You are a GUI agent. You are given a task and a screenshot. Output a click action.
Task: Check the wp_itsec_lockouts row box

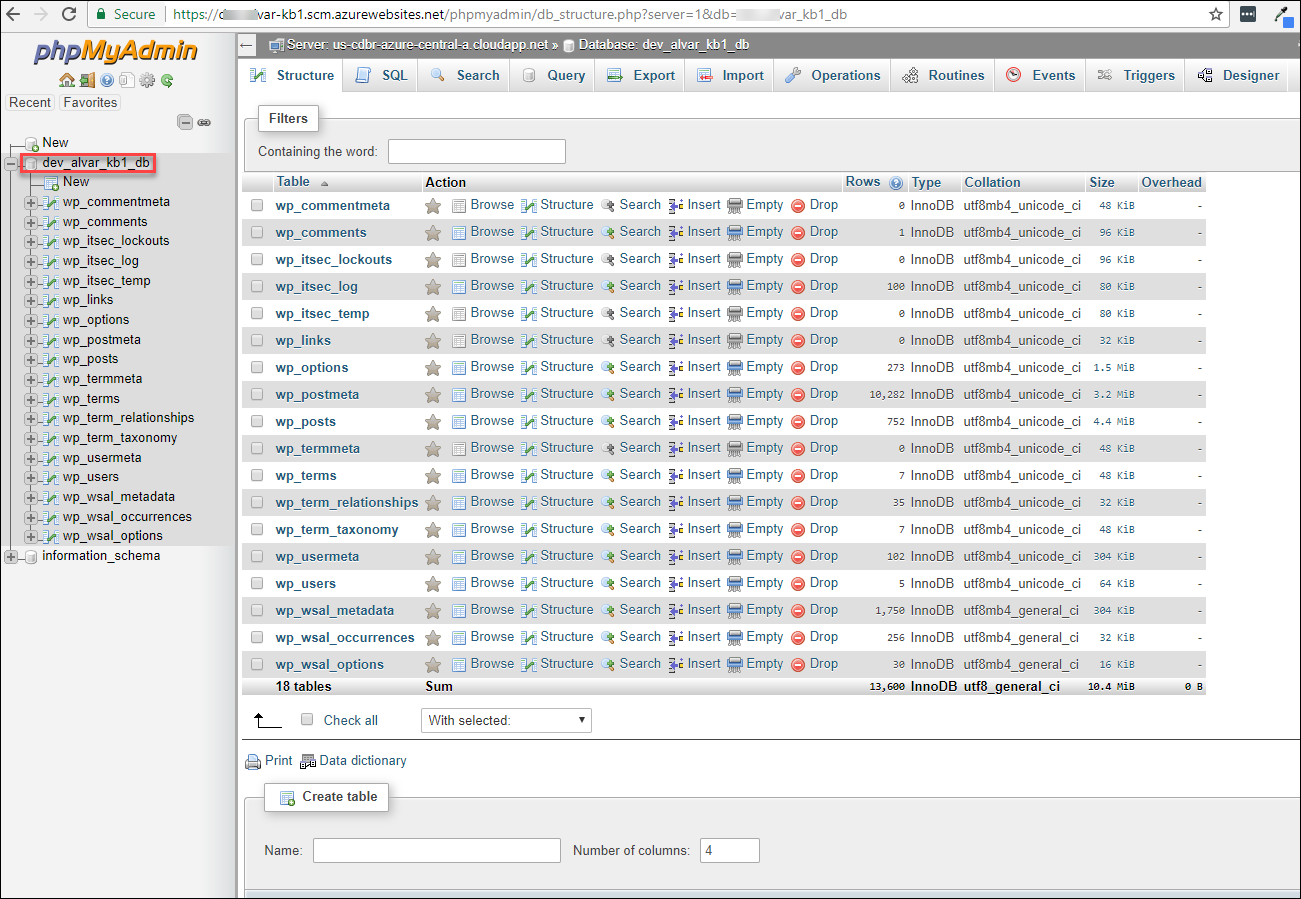coord(257,259)
